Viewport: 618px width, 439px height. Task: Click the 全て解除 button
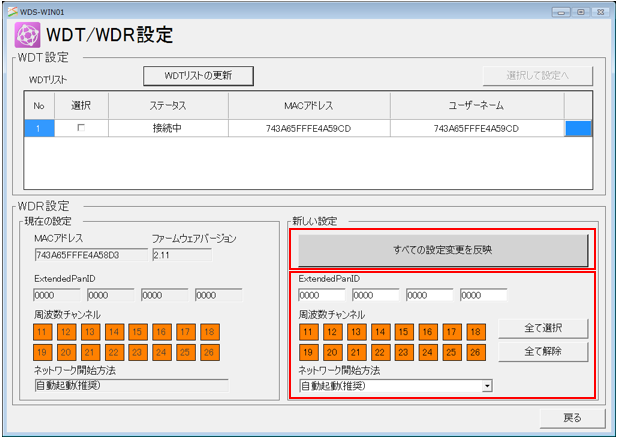[556, 352]
